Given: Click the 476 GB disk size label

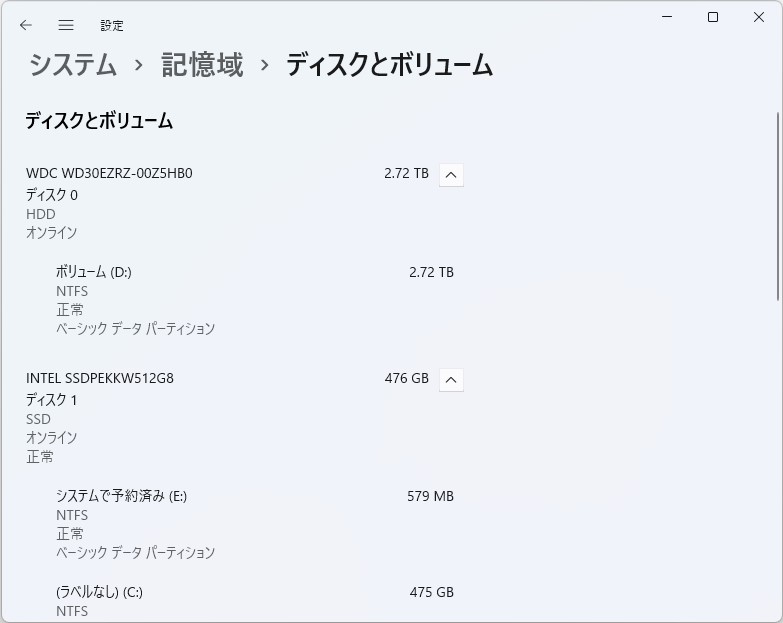Looking at the screenshot, I should click(406, 378).
